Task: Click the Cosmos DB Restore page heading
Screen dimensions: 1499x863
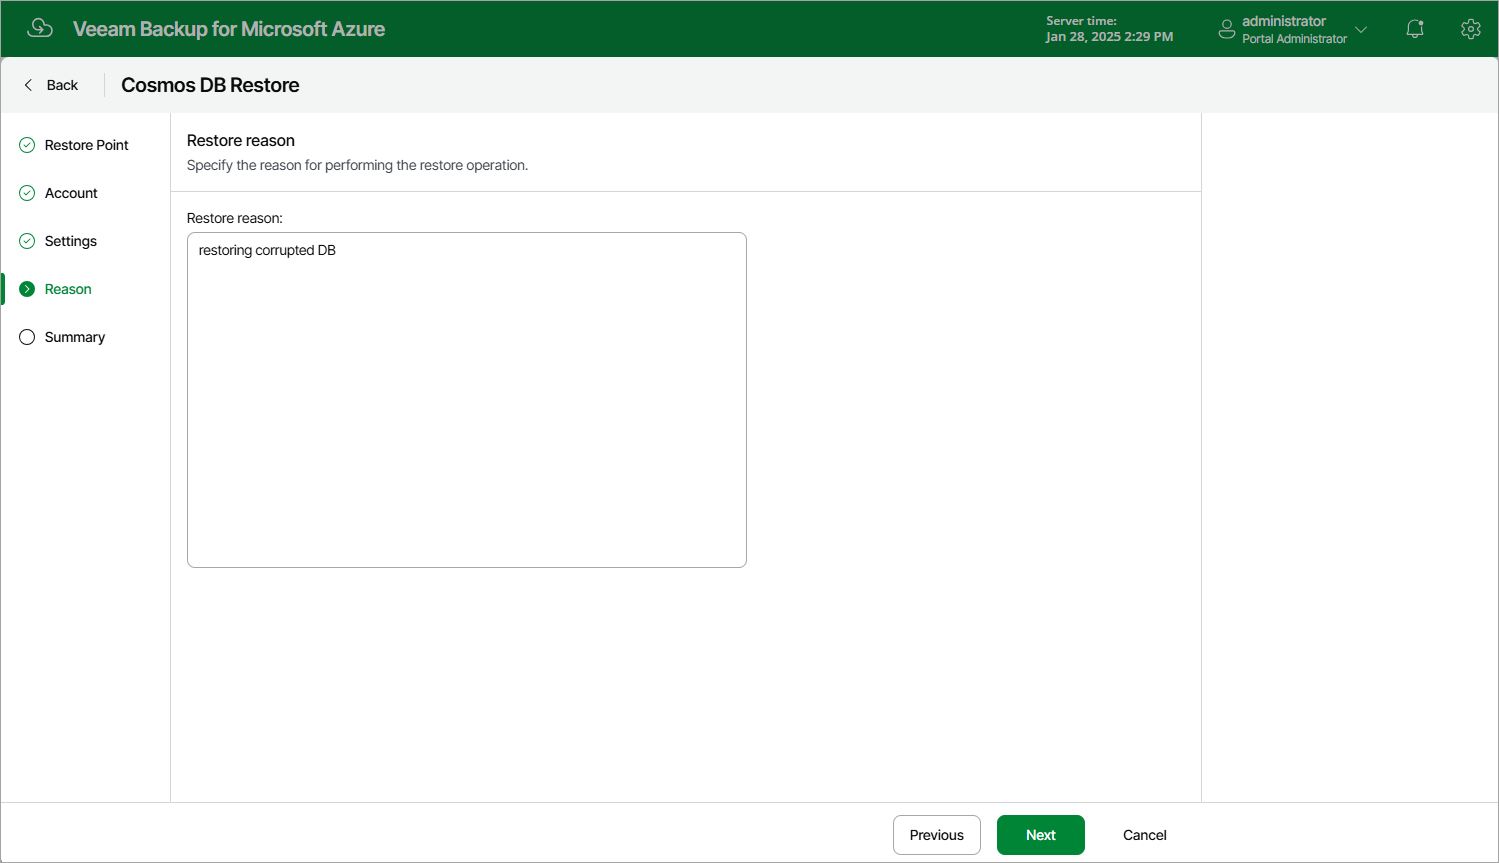Action: coord(210,85)
